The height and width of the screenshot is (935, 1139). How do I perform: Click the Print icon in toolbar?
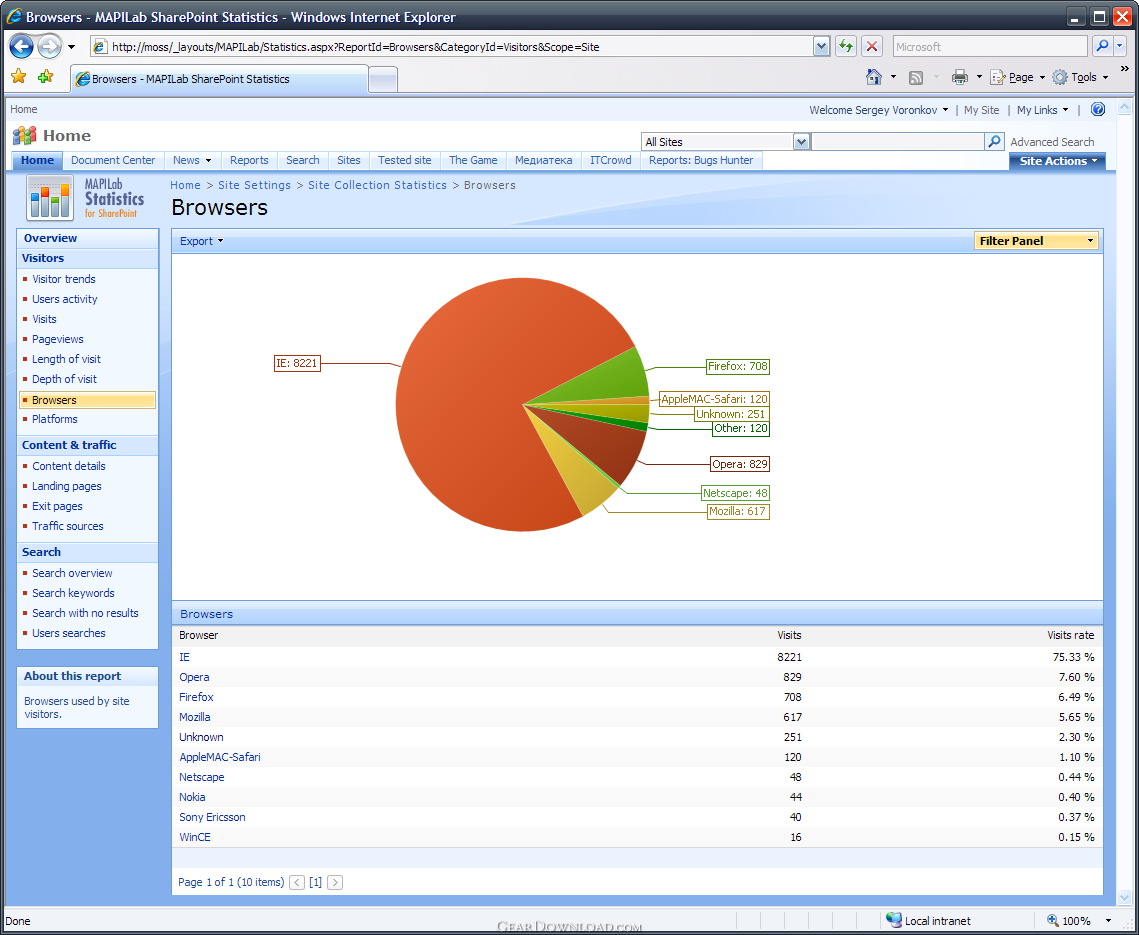(x=960, y=77)
